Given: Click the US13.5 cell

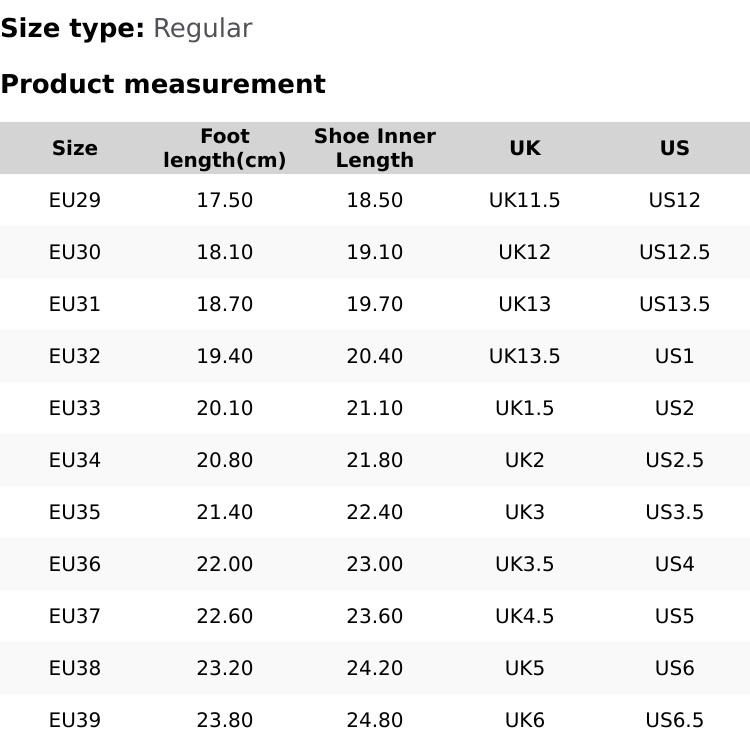Looking at the screenshot, I should click(675, 304).
